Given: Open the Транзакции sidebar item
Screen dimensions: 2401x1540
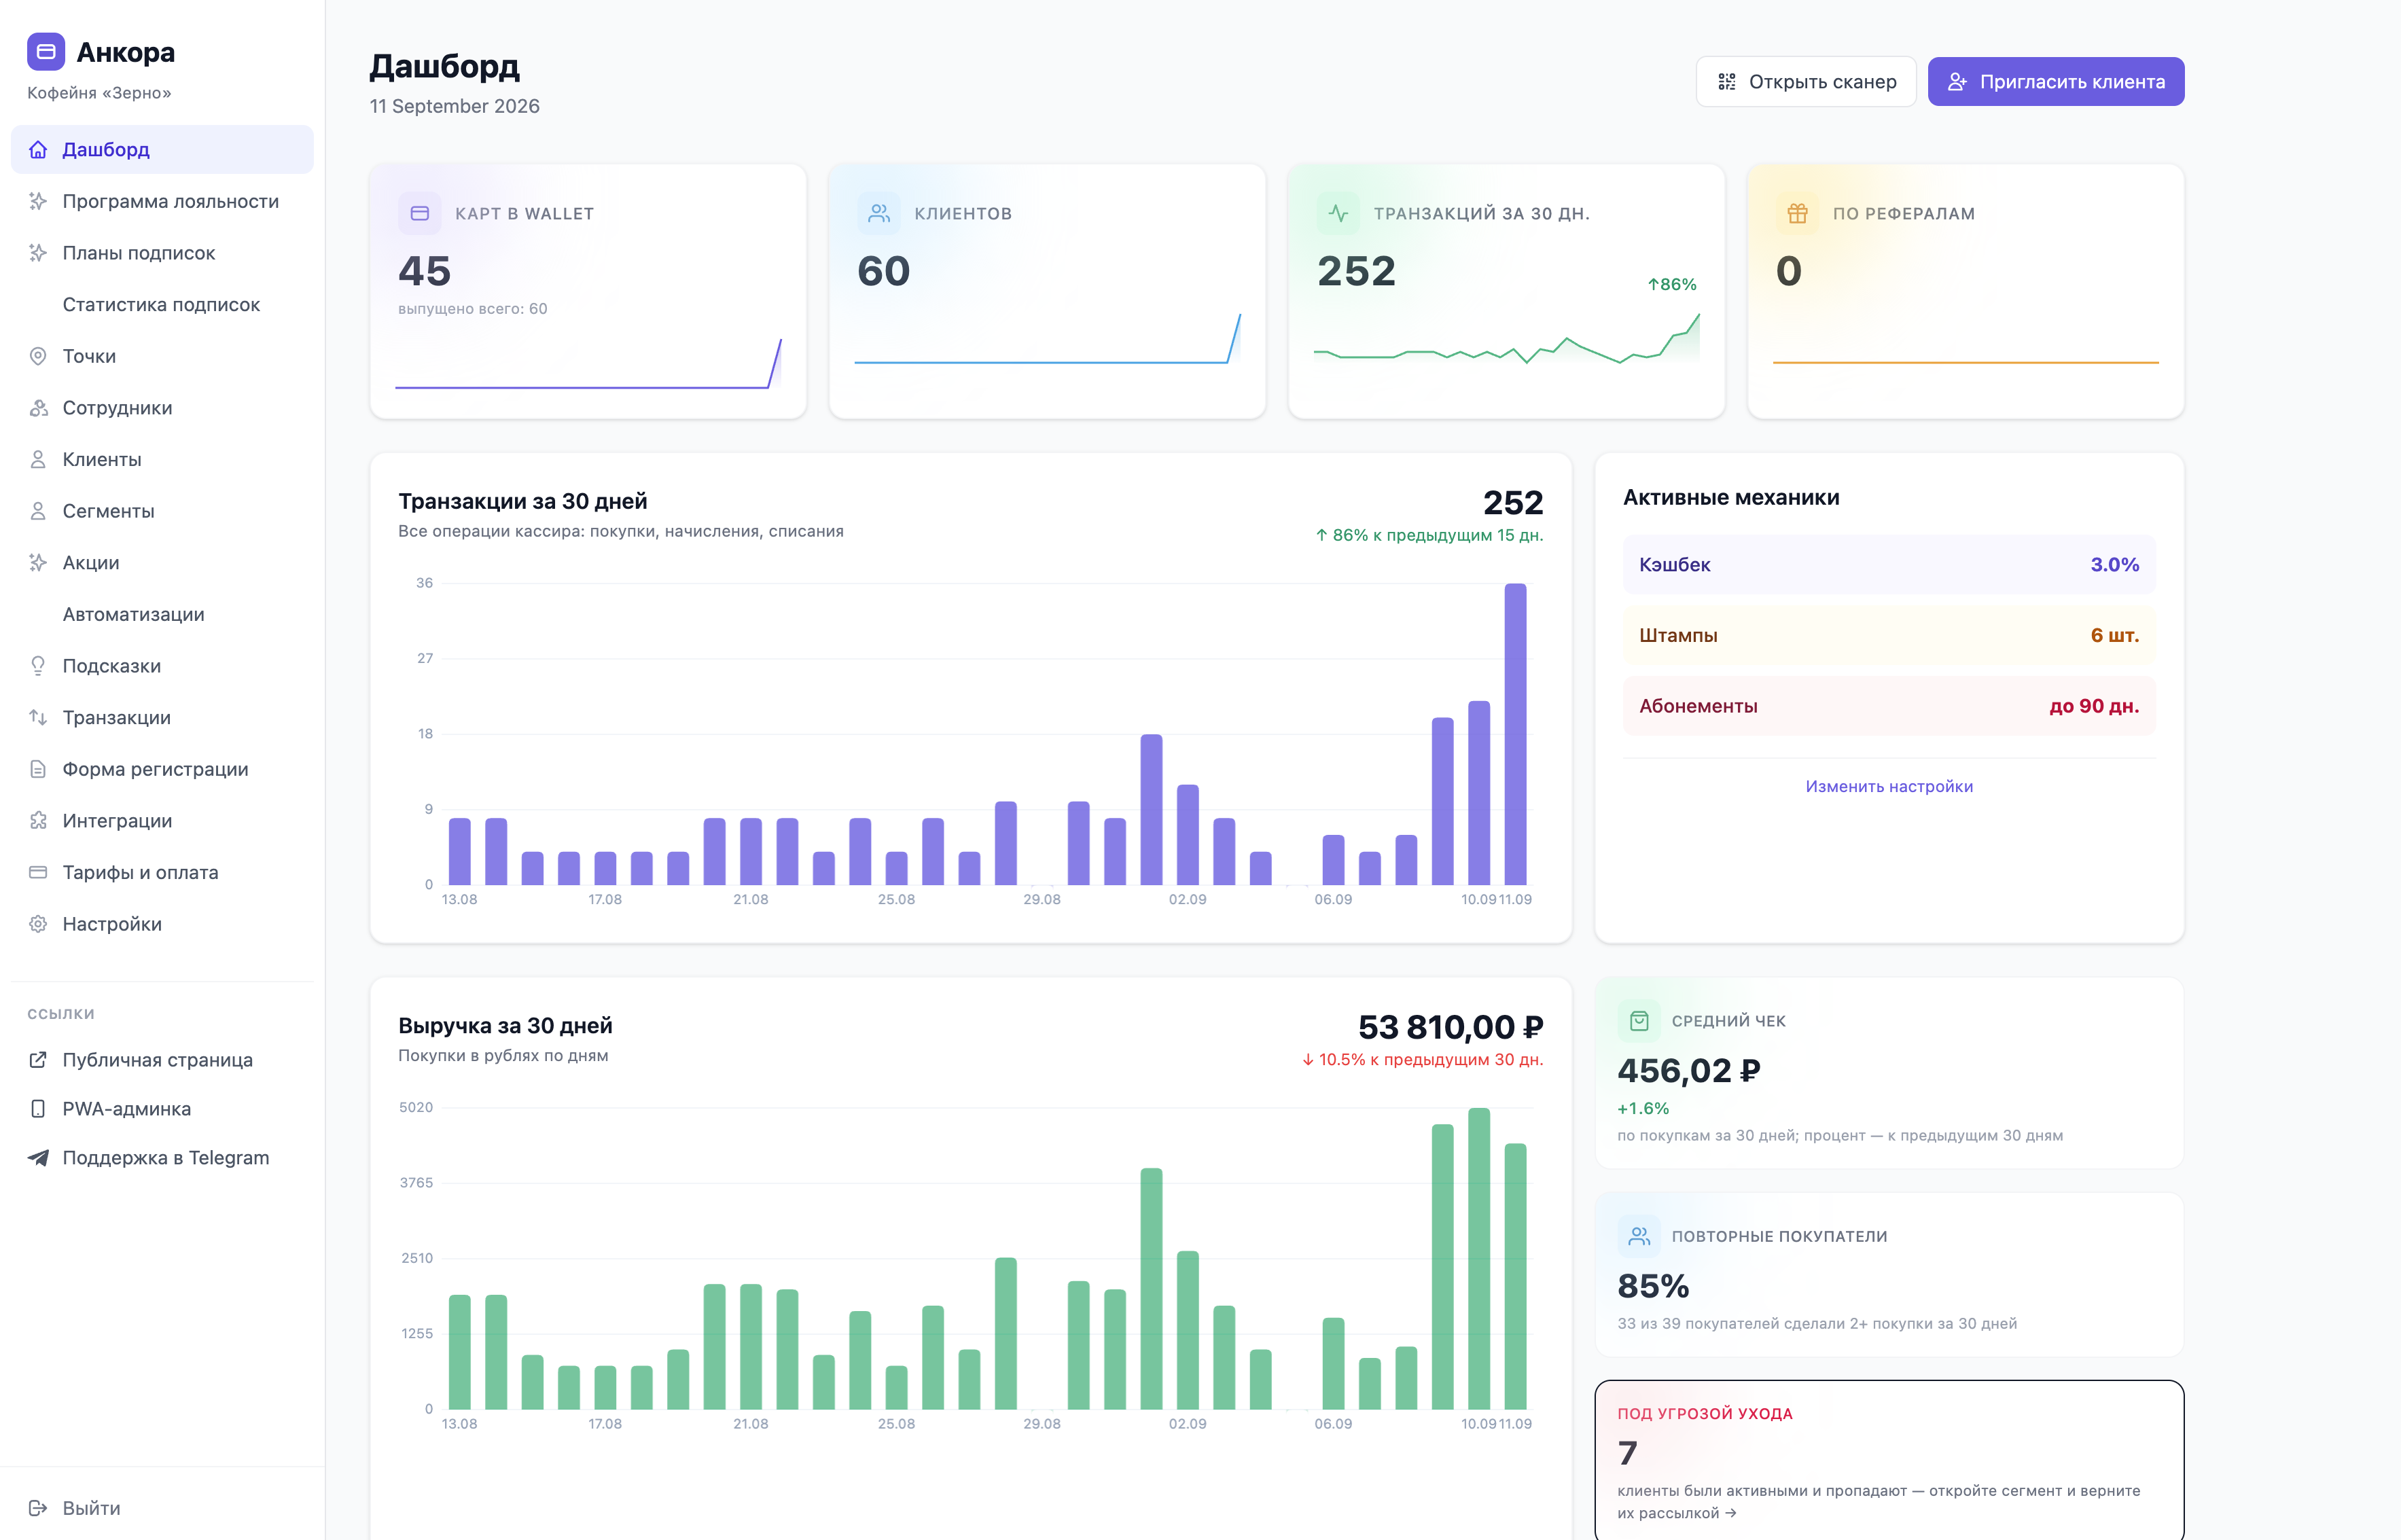Looking at the screenshot, I should (162, 718).
